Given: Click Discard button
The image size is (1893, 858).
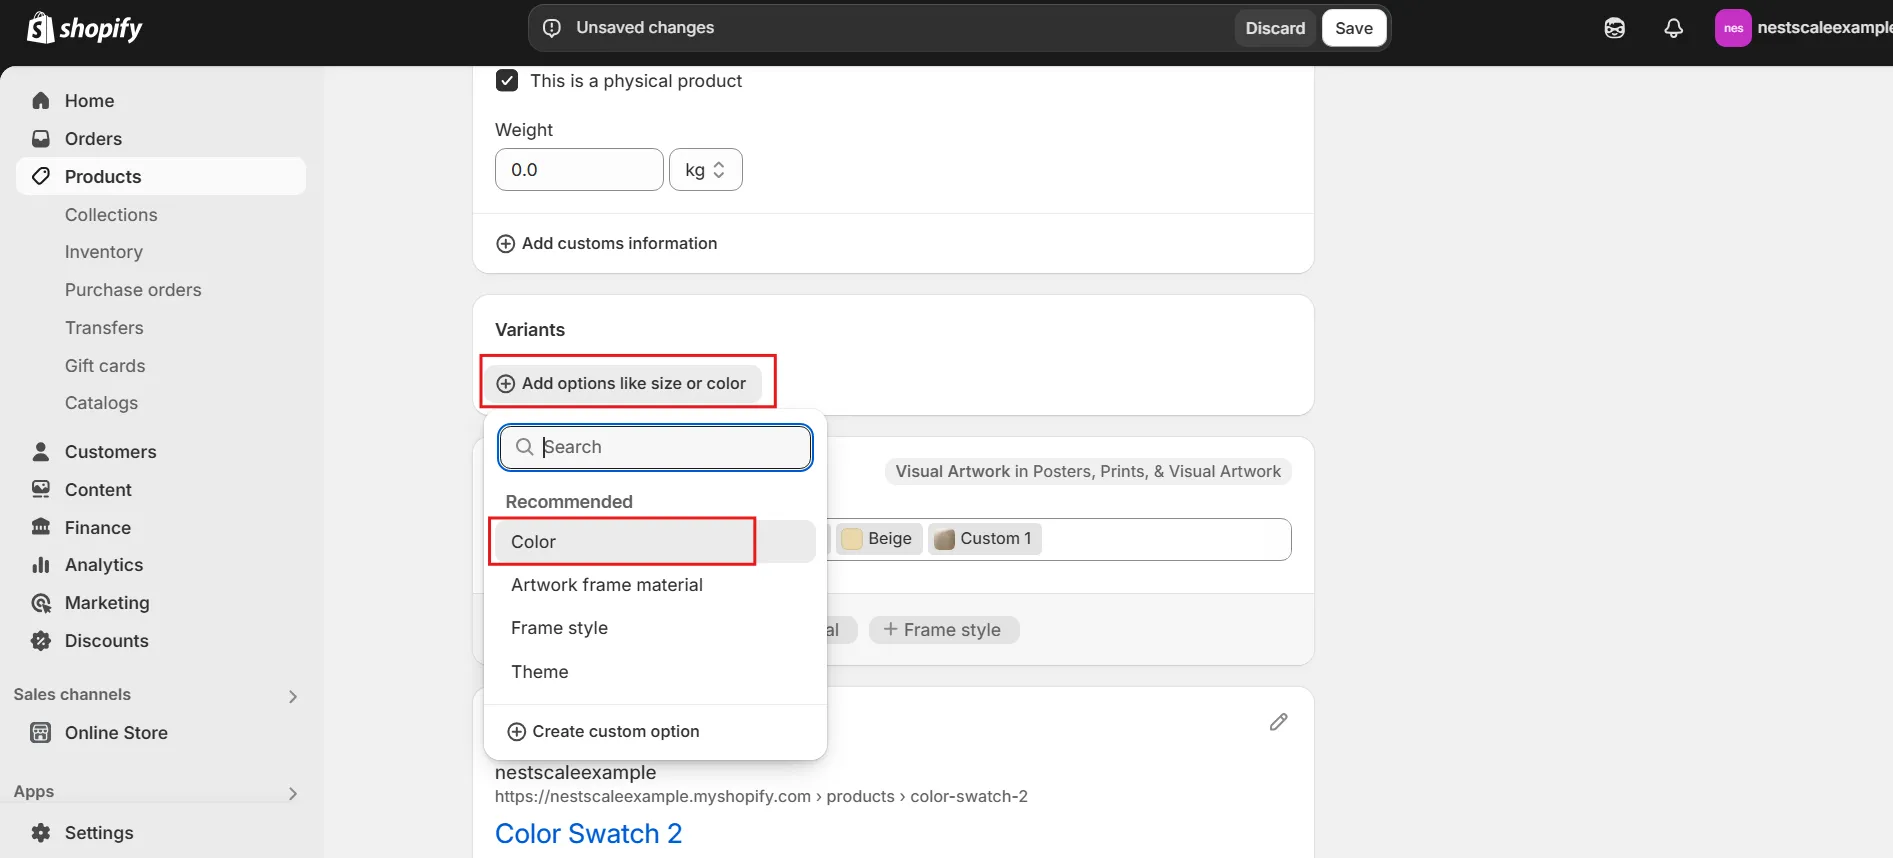Looking at the screenshot, I should tap(1275, 28).
